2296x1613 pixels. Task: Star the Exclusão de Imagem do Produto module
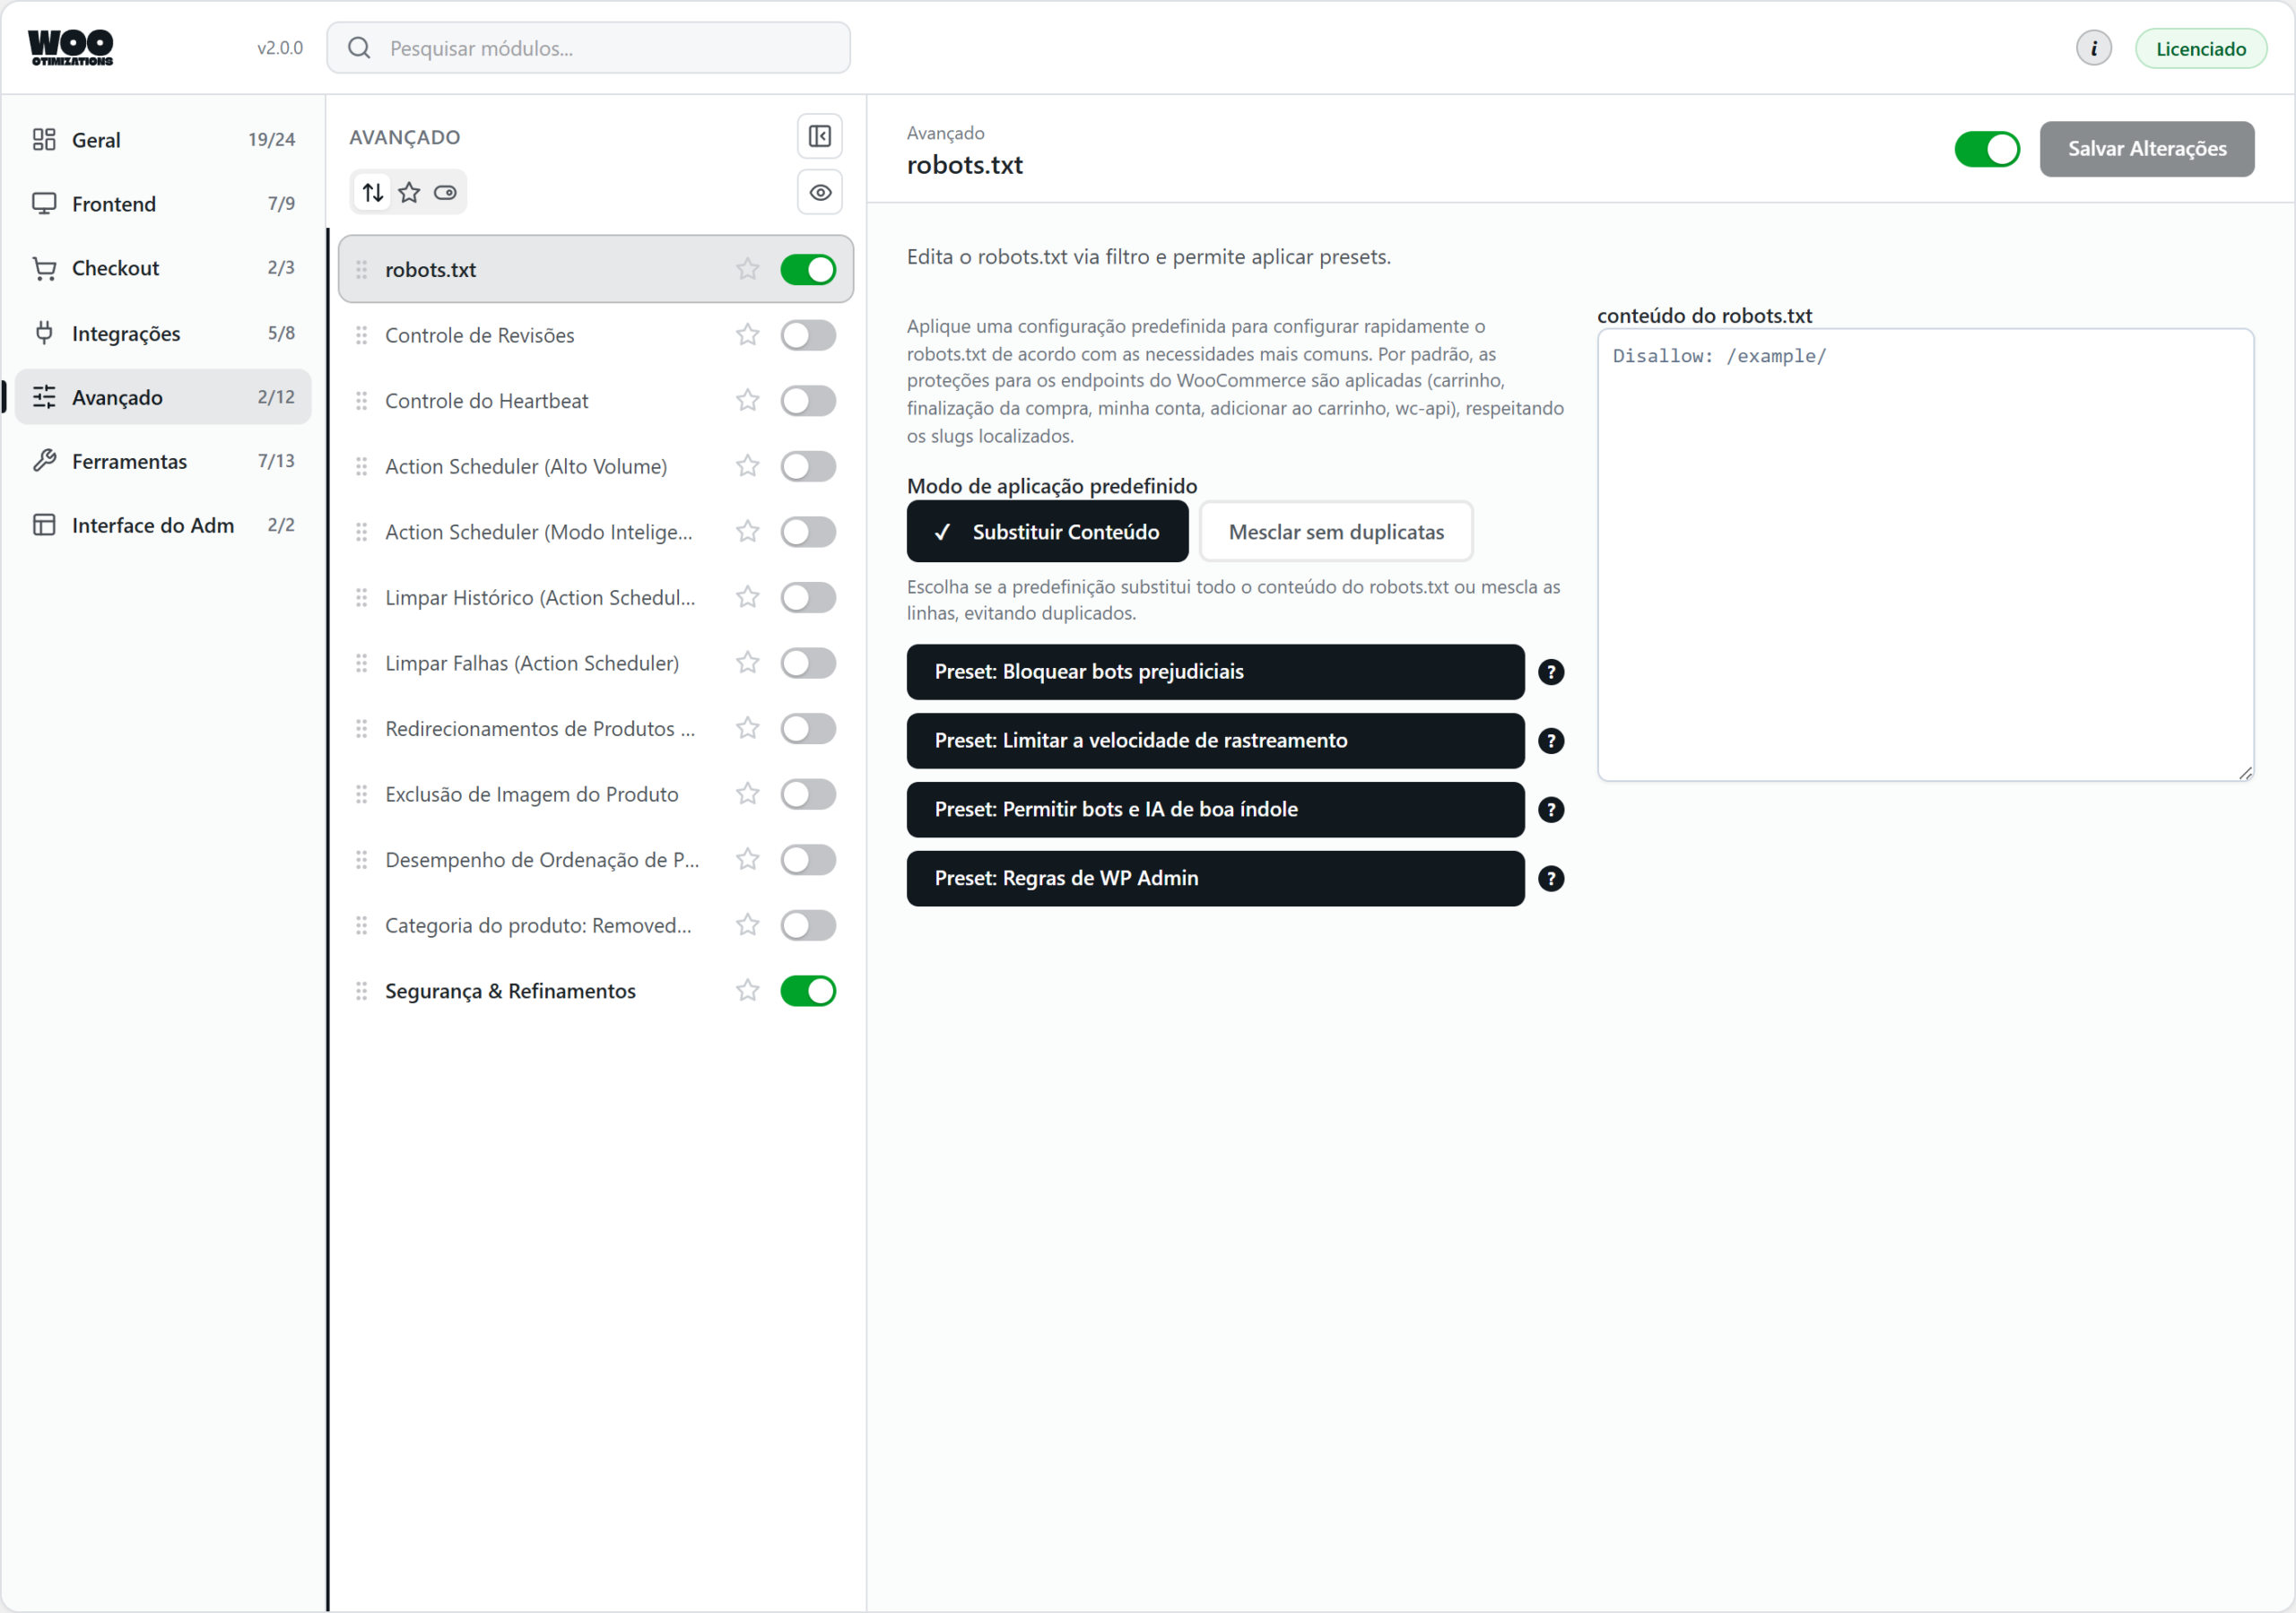747,794
